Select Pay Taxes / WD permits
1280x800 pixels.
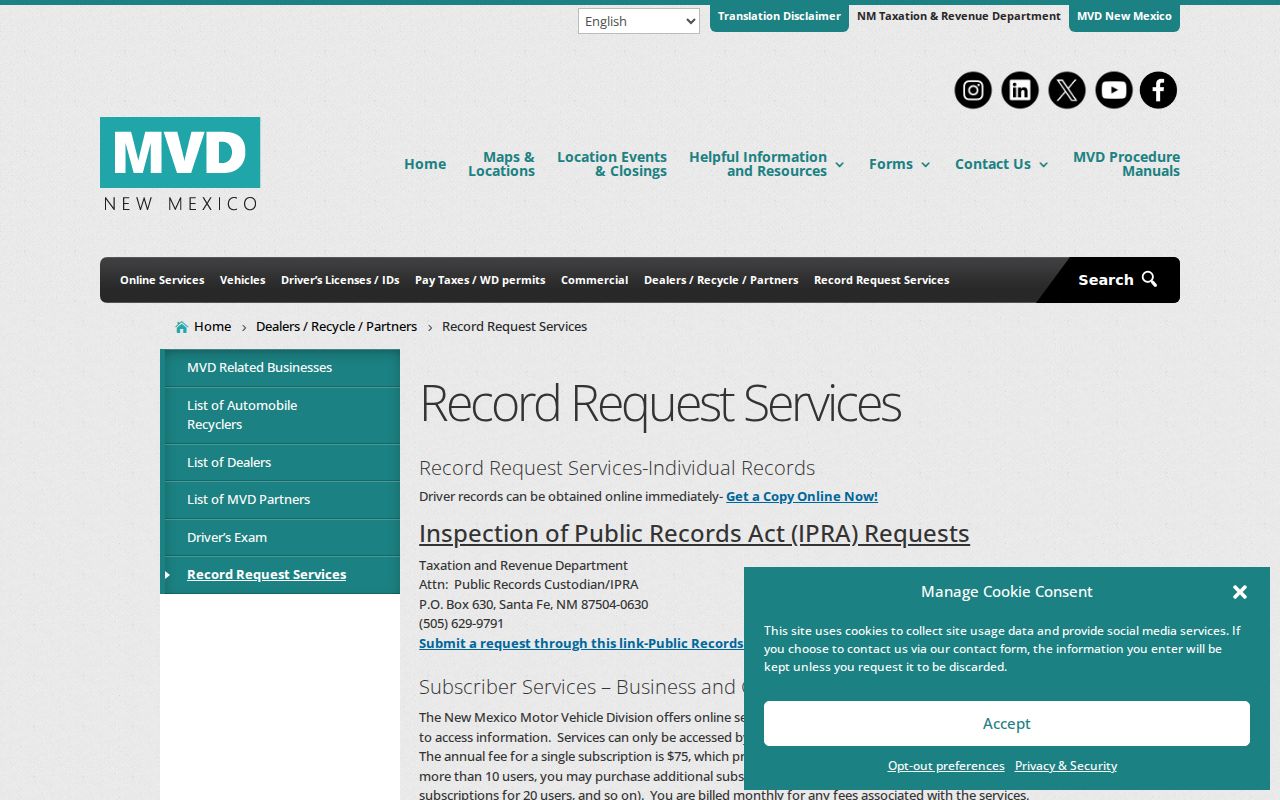[x=480, y=280]
